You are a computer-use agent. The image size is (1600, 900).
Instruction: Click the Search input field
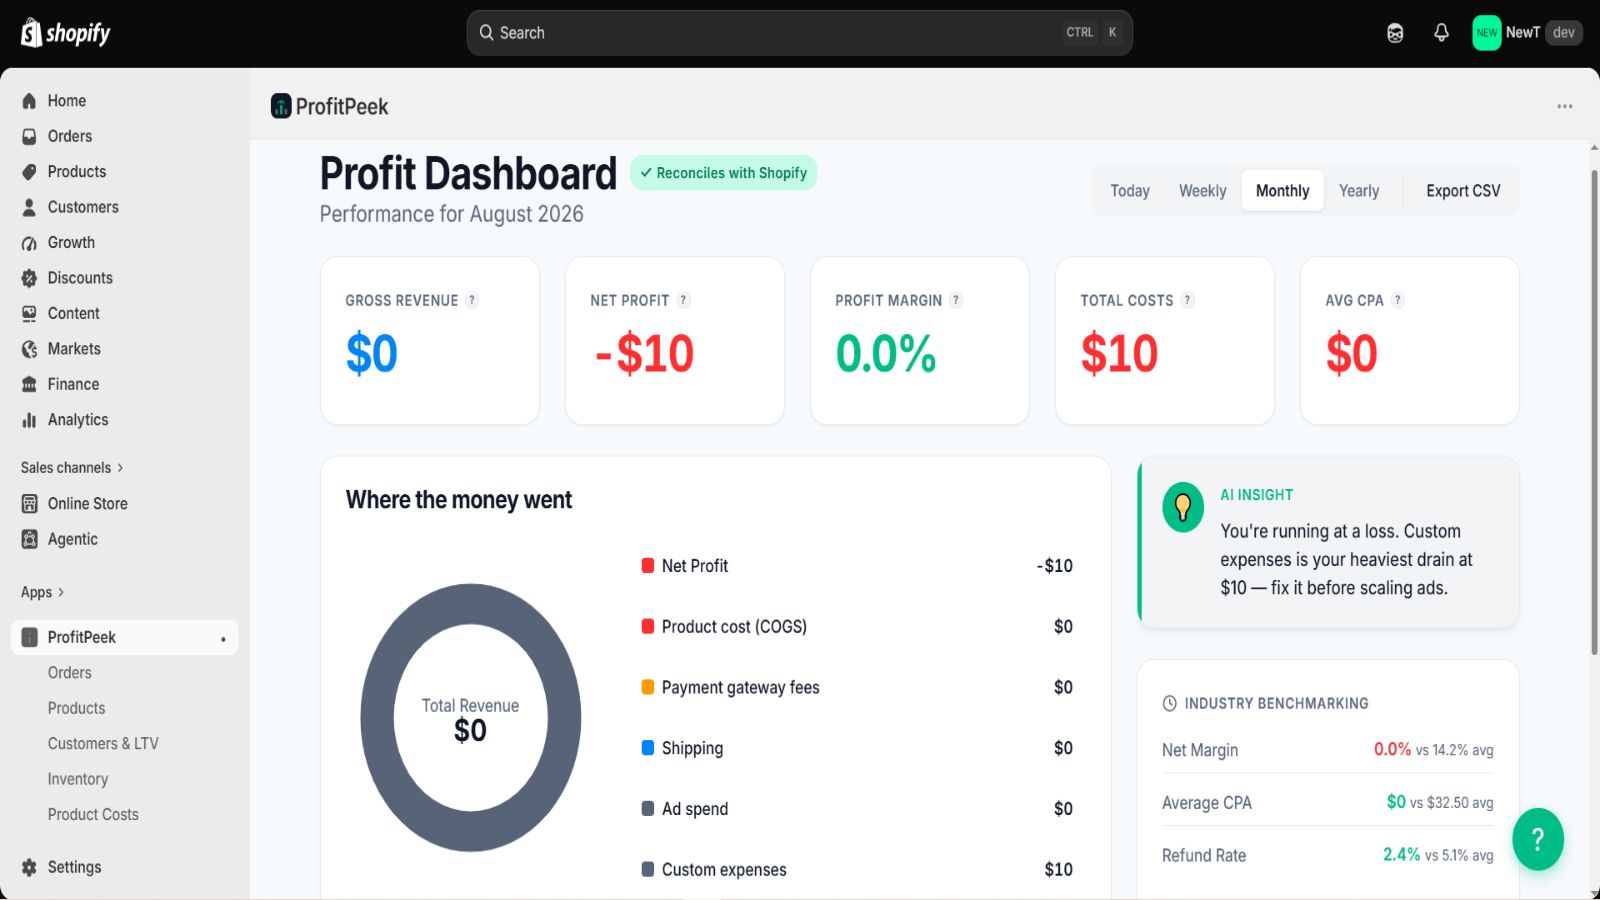click(799, 33)
